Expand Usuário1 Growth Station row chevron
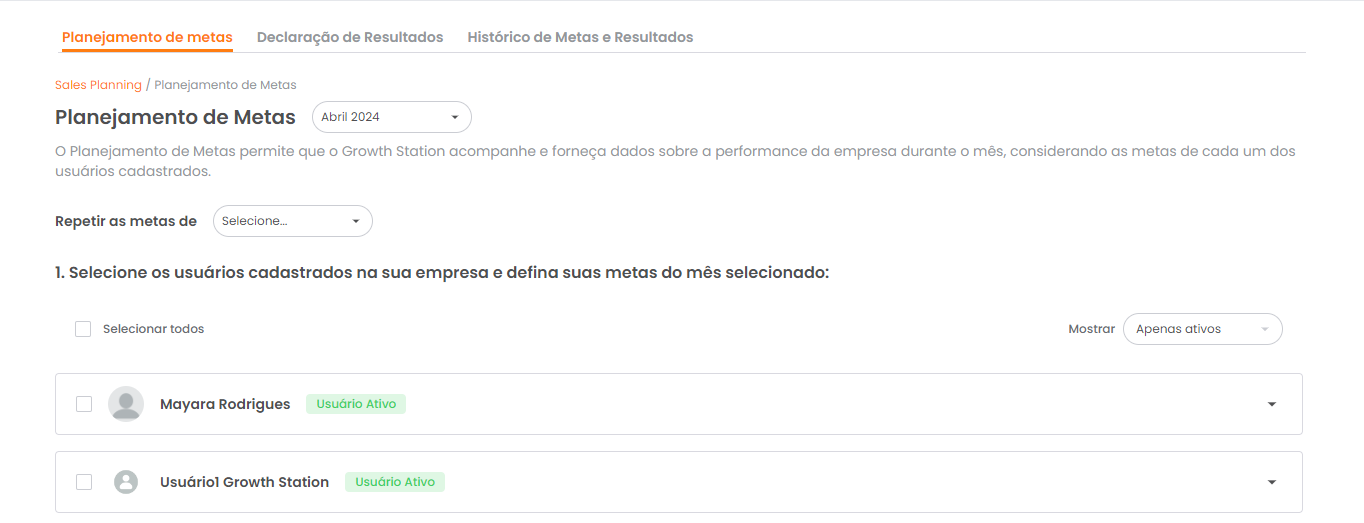Image resolution: width=1364 pixels, height=523 pixels. click(1272, 482)
